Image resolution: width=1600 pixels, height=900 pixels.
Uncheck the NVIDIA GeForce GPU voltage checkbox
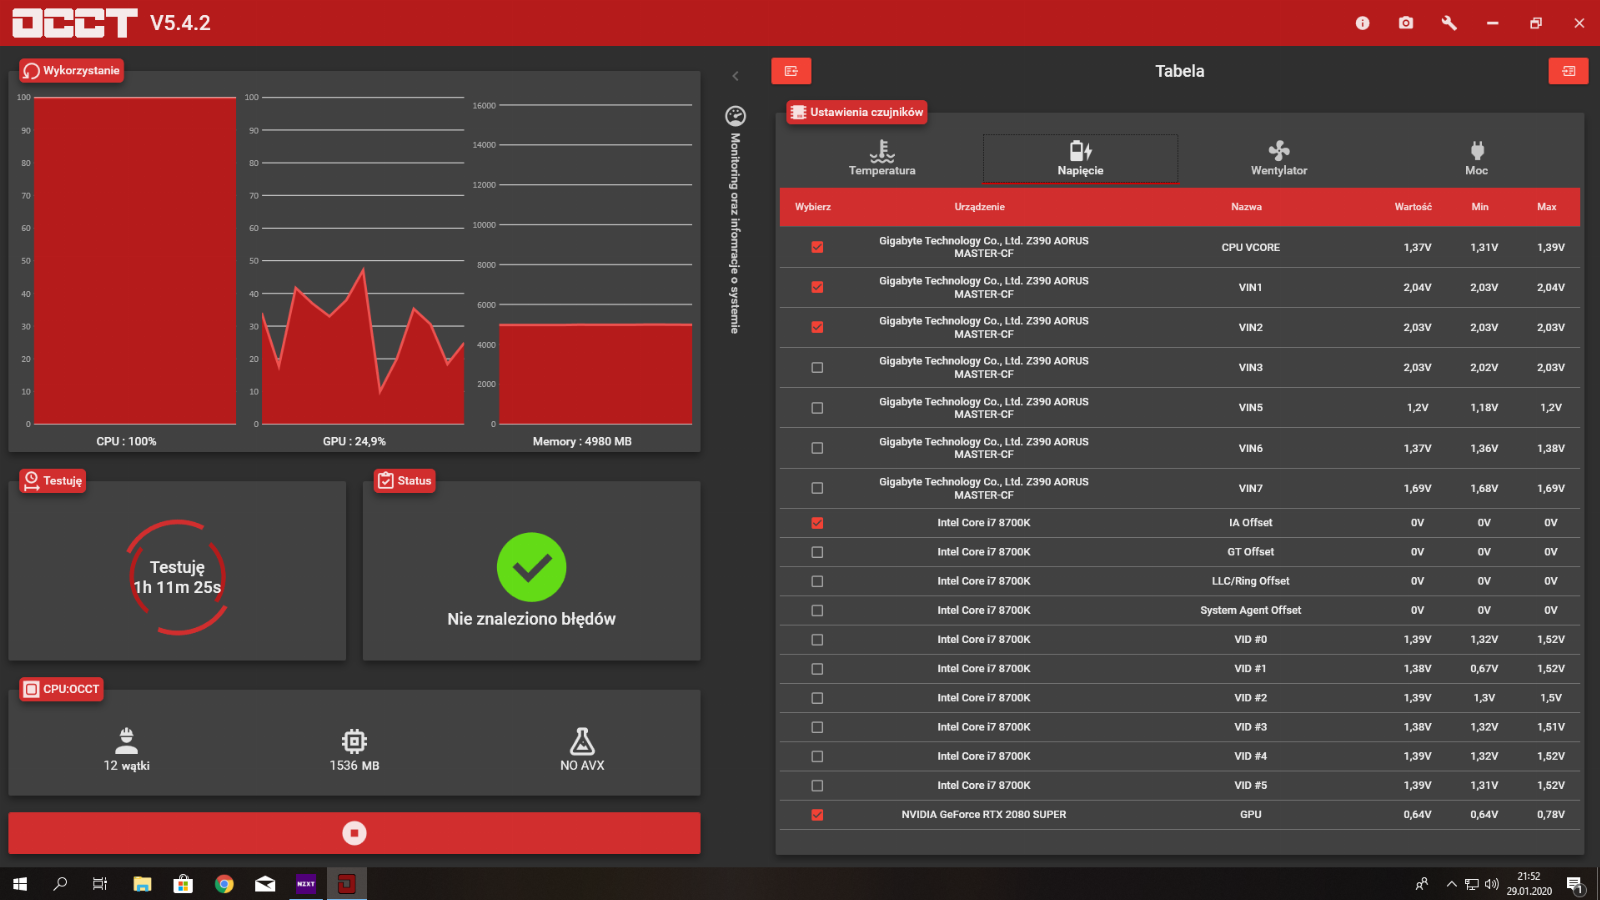click(x=817, y=815)
